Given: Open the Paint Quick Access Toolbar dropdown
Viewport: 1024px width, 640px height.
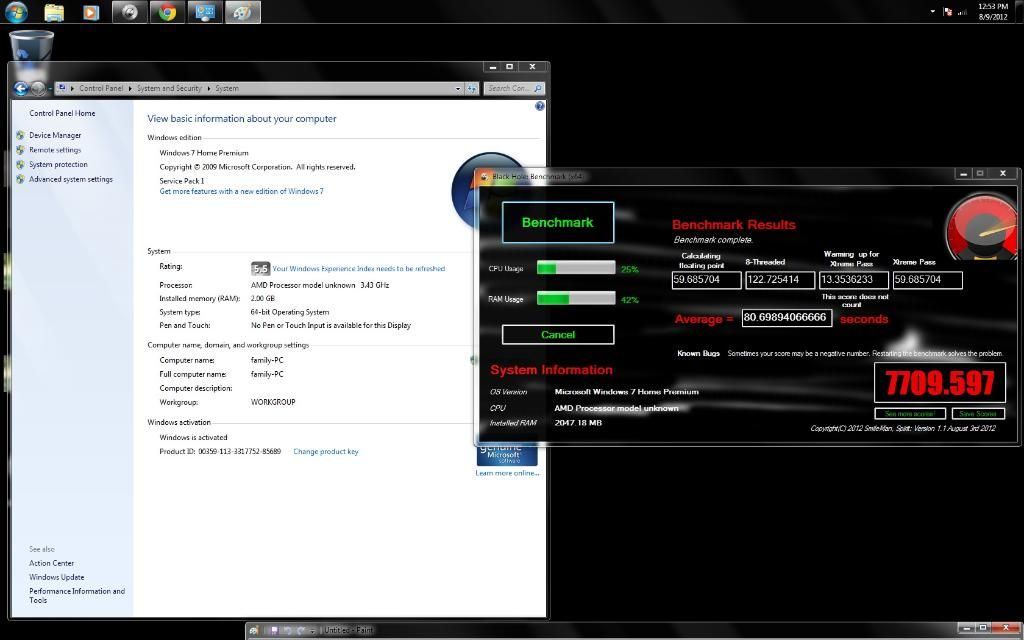Looking at the screenshot, I should coord(312,631).
